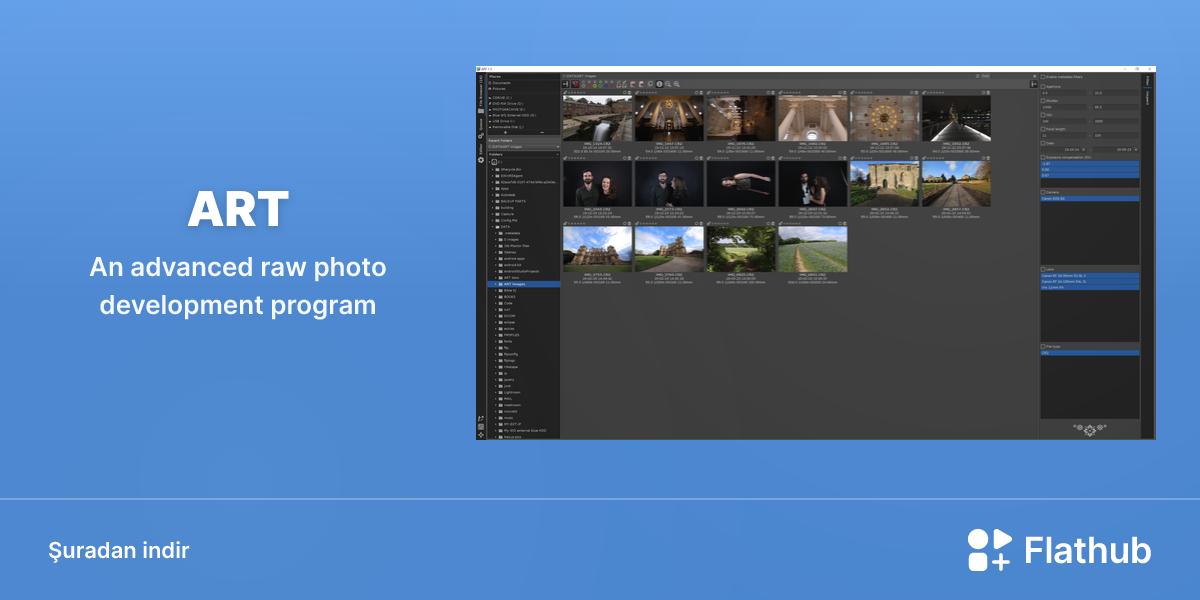
Task: Click the round info 'i' toolbar icon
Action: 659,84
